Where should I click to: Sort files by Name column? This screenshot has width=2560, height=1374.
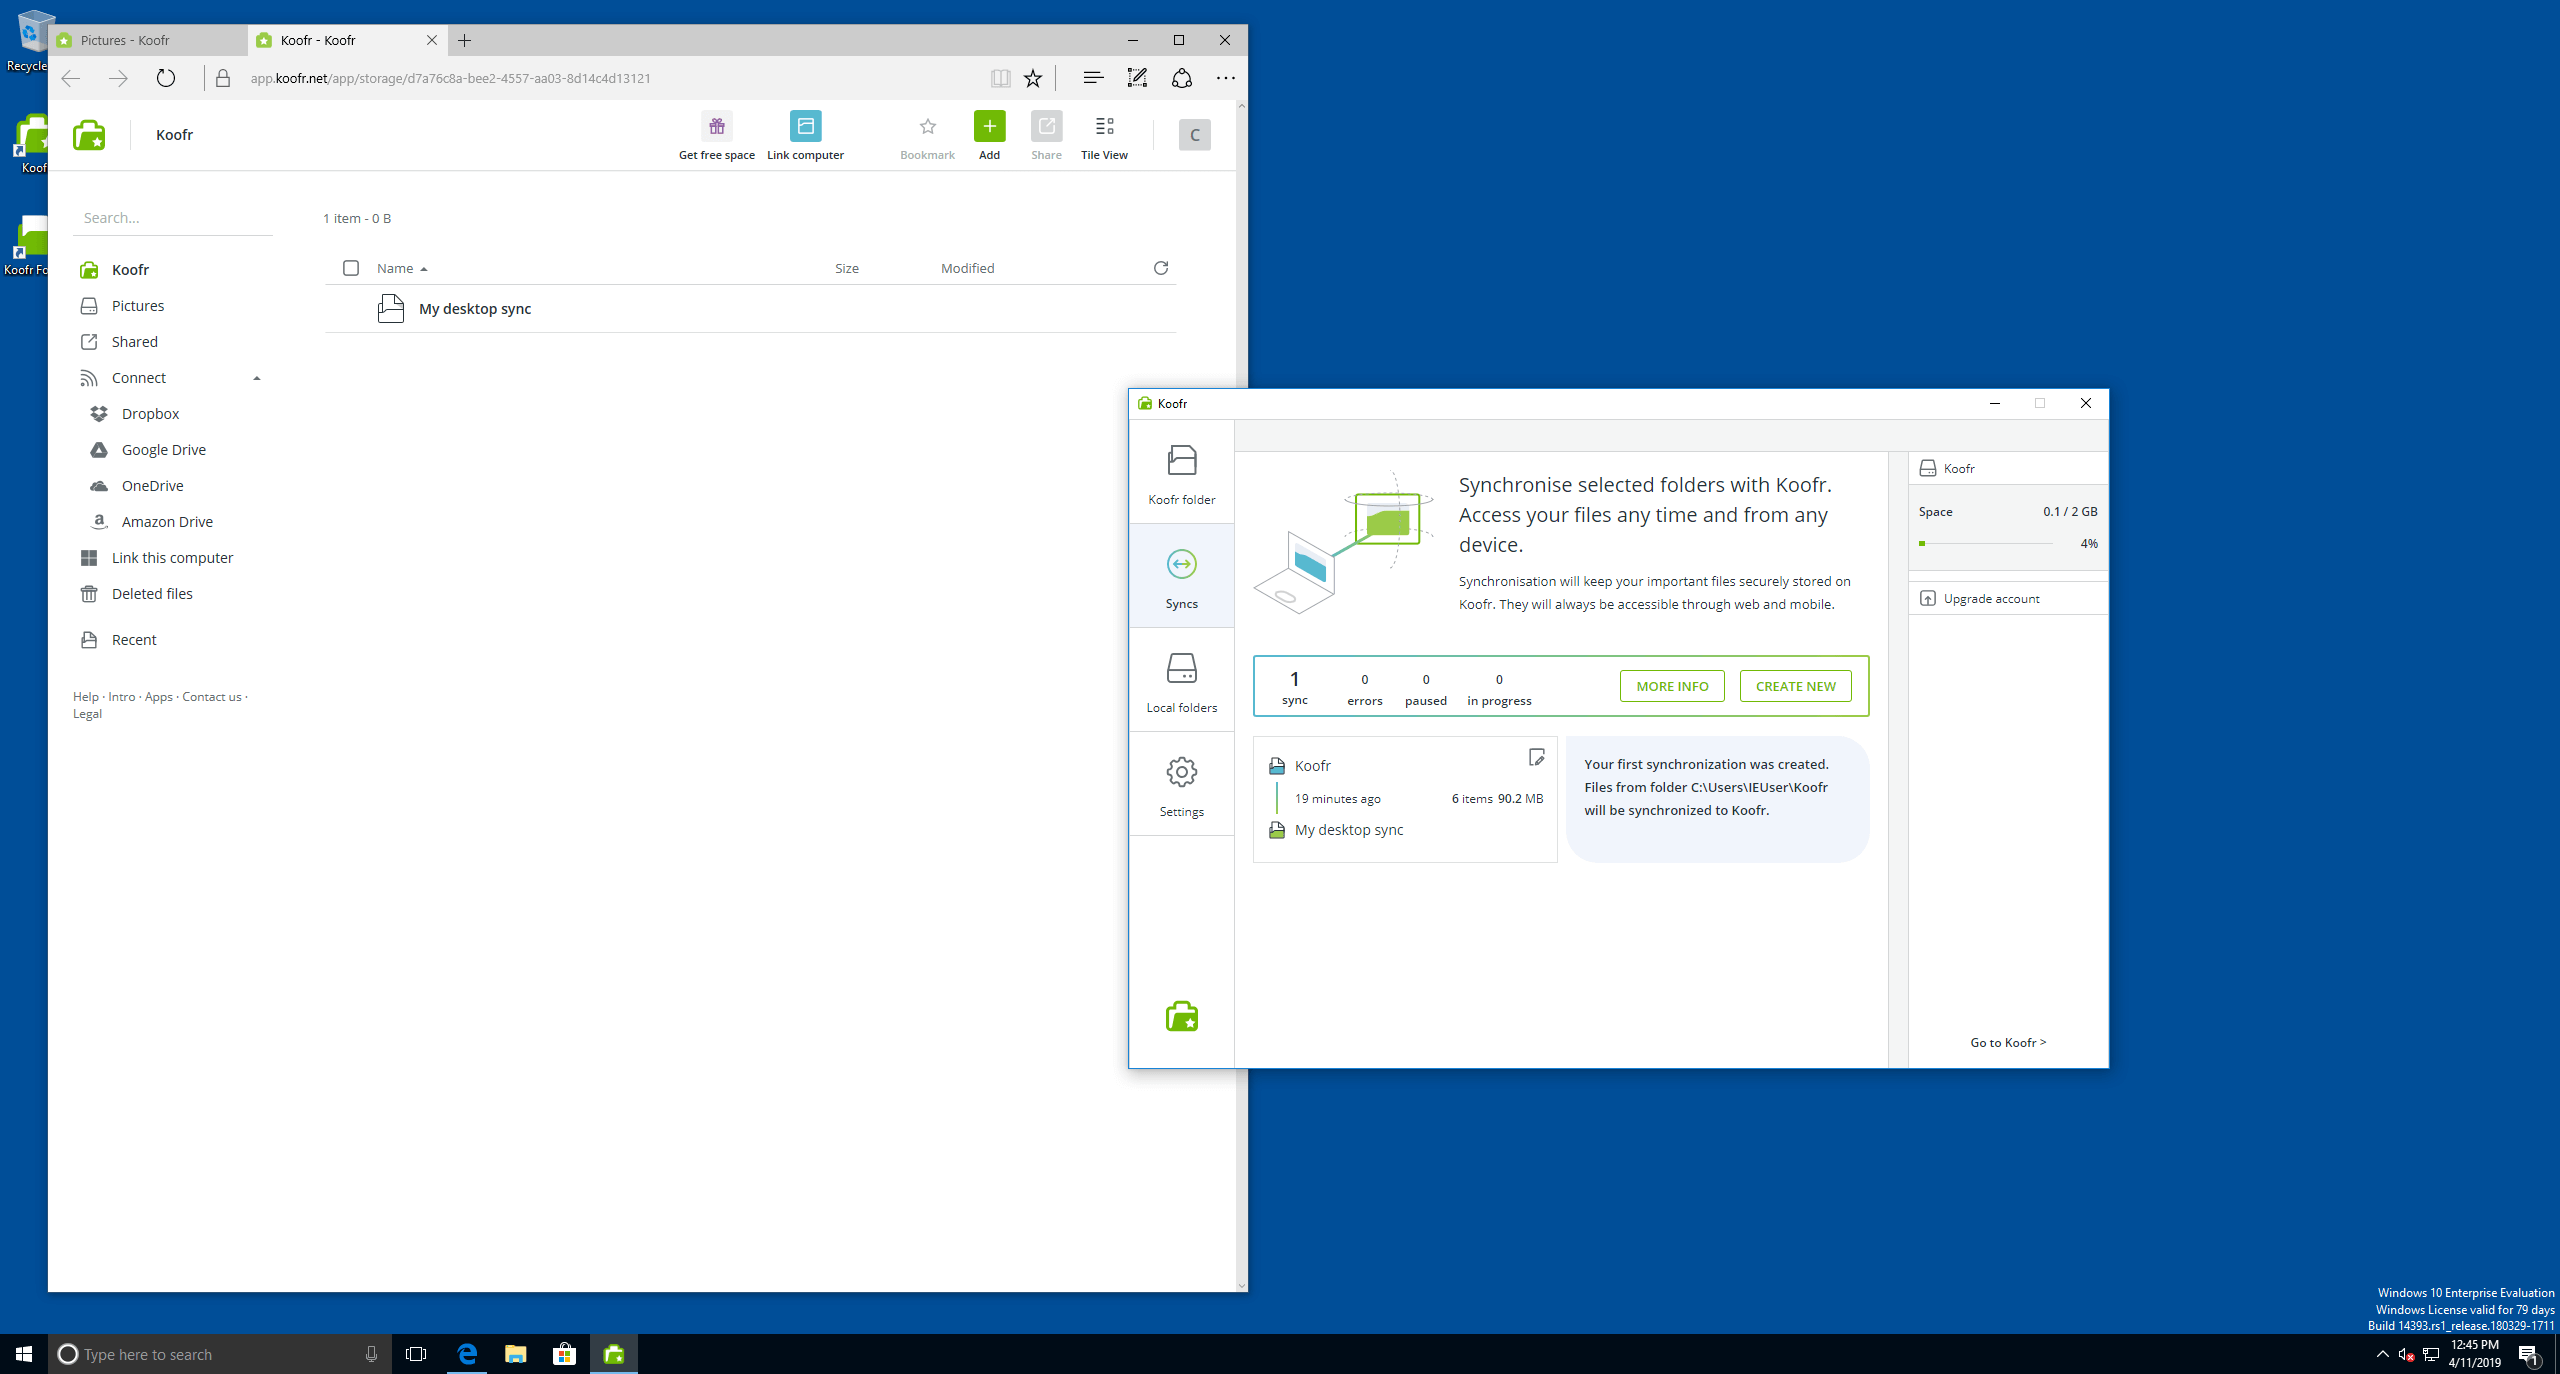coord(395,268)
